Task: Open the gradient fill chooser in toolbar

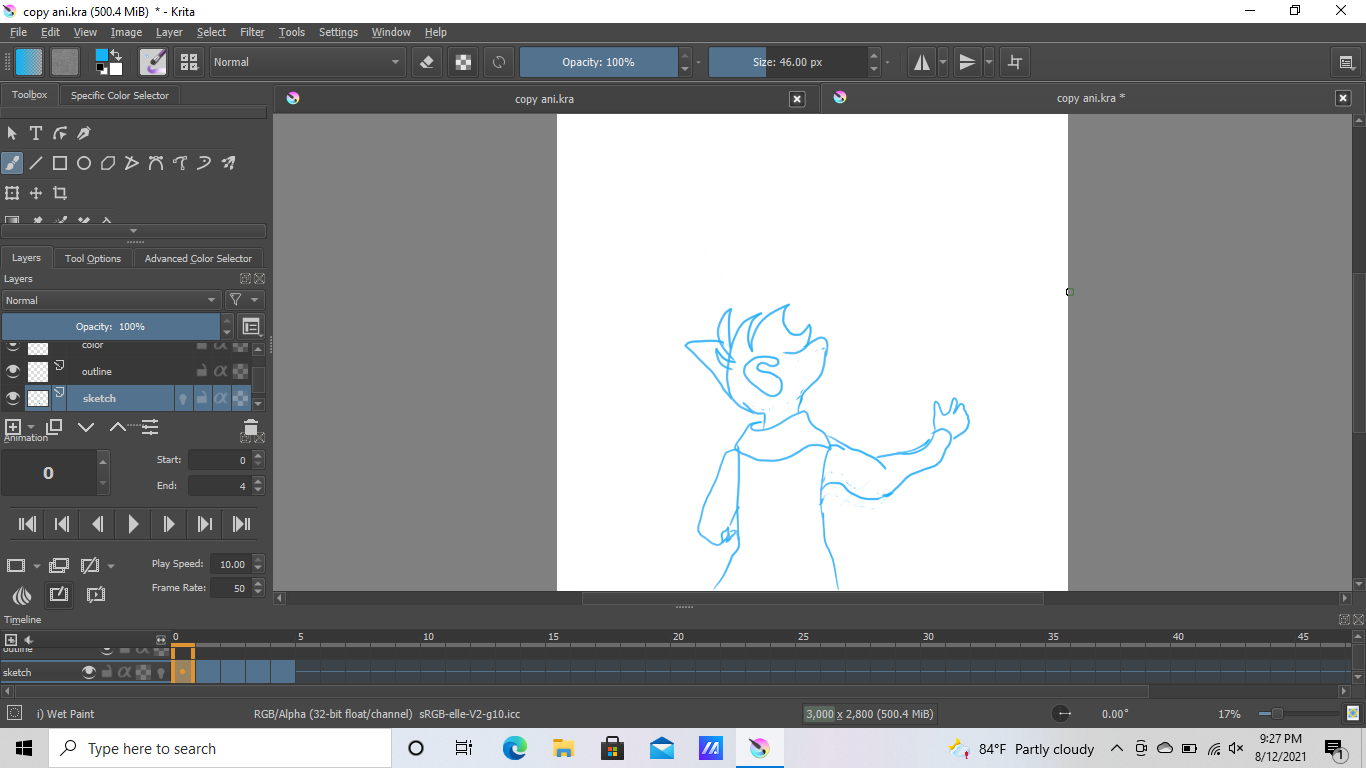Action: click(x=29, y=62)
